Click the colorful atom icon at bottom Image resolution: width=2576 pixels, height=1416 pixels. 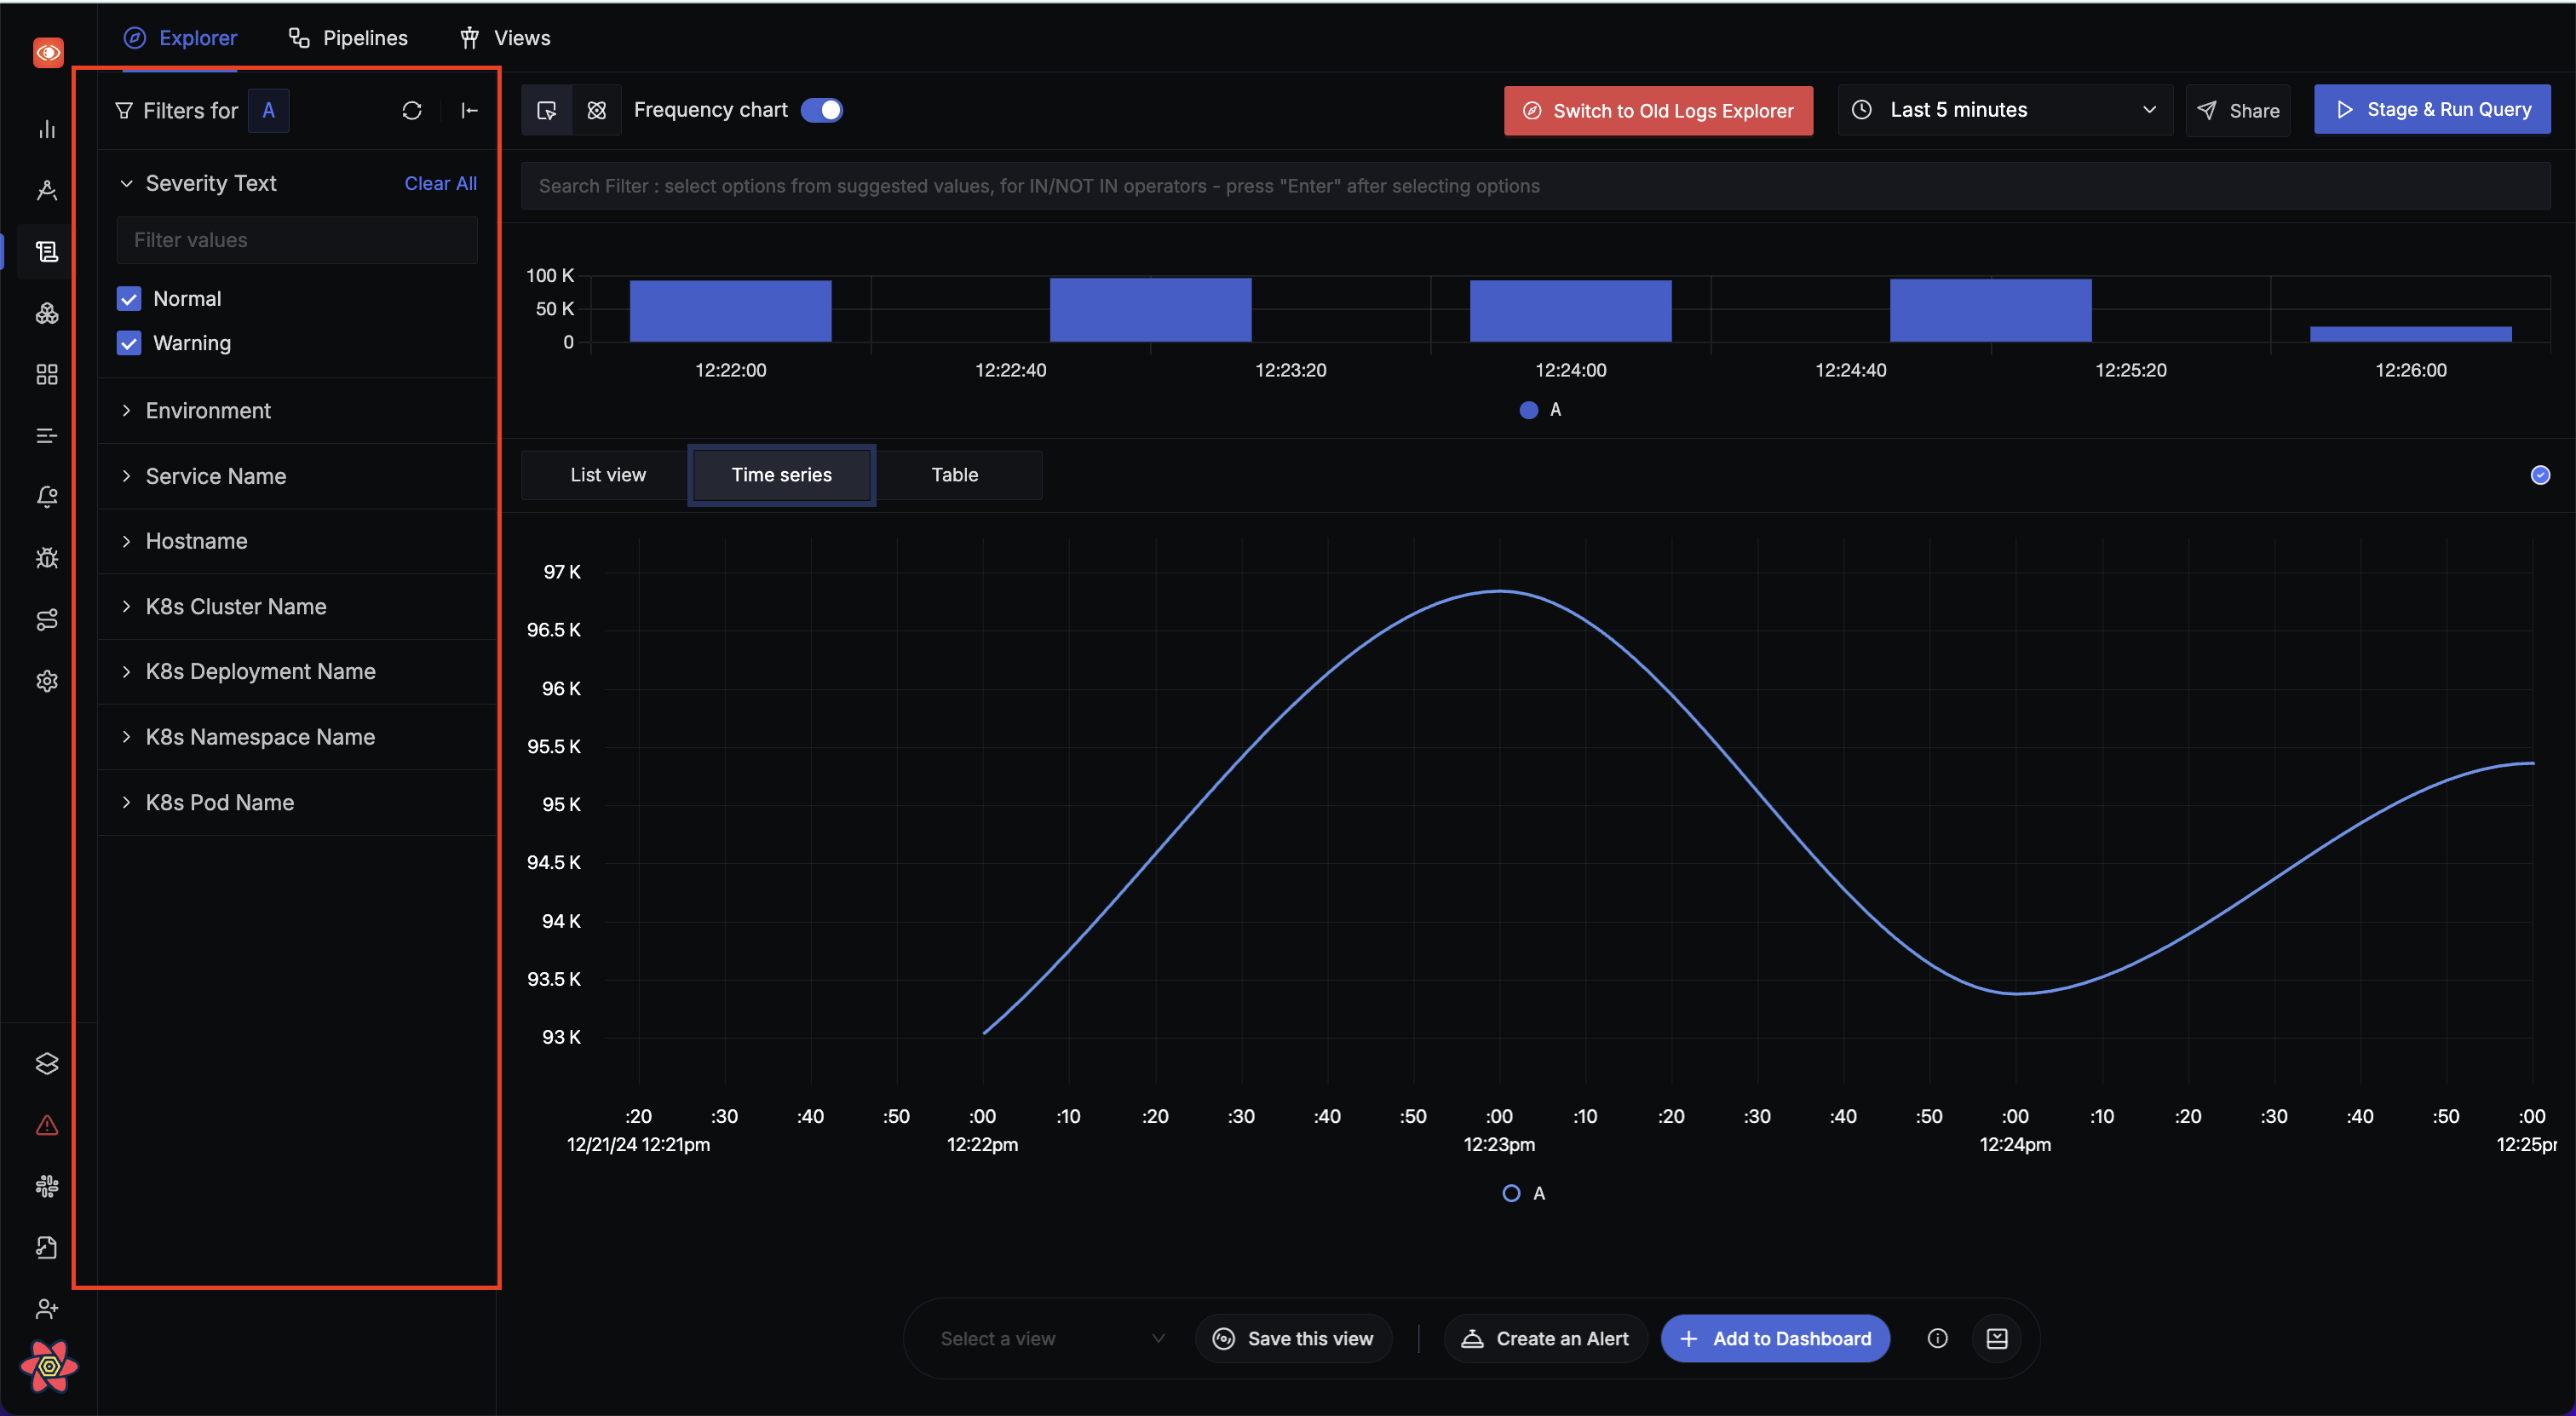tap(49, 1366)
